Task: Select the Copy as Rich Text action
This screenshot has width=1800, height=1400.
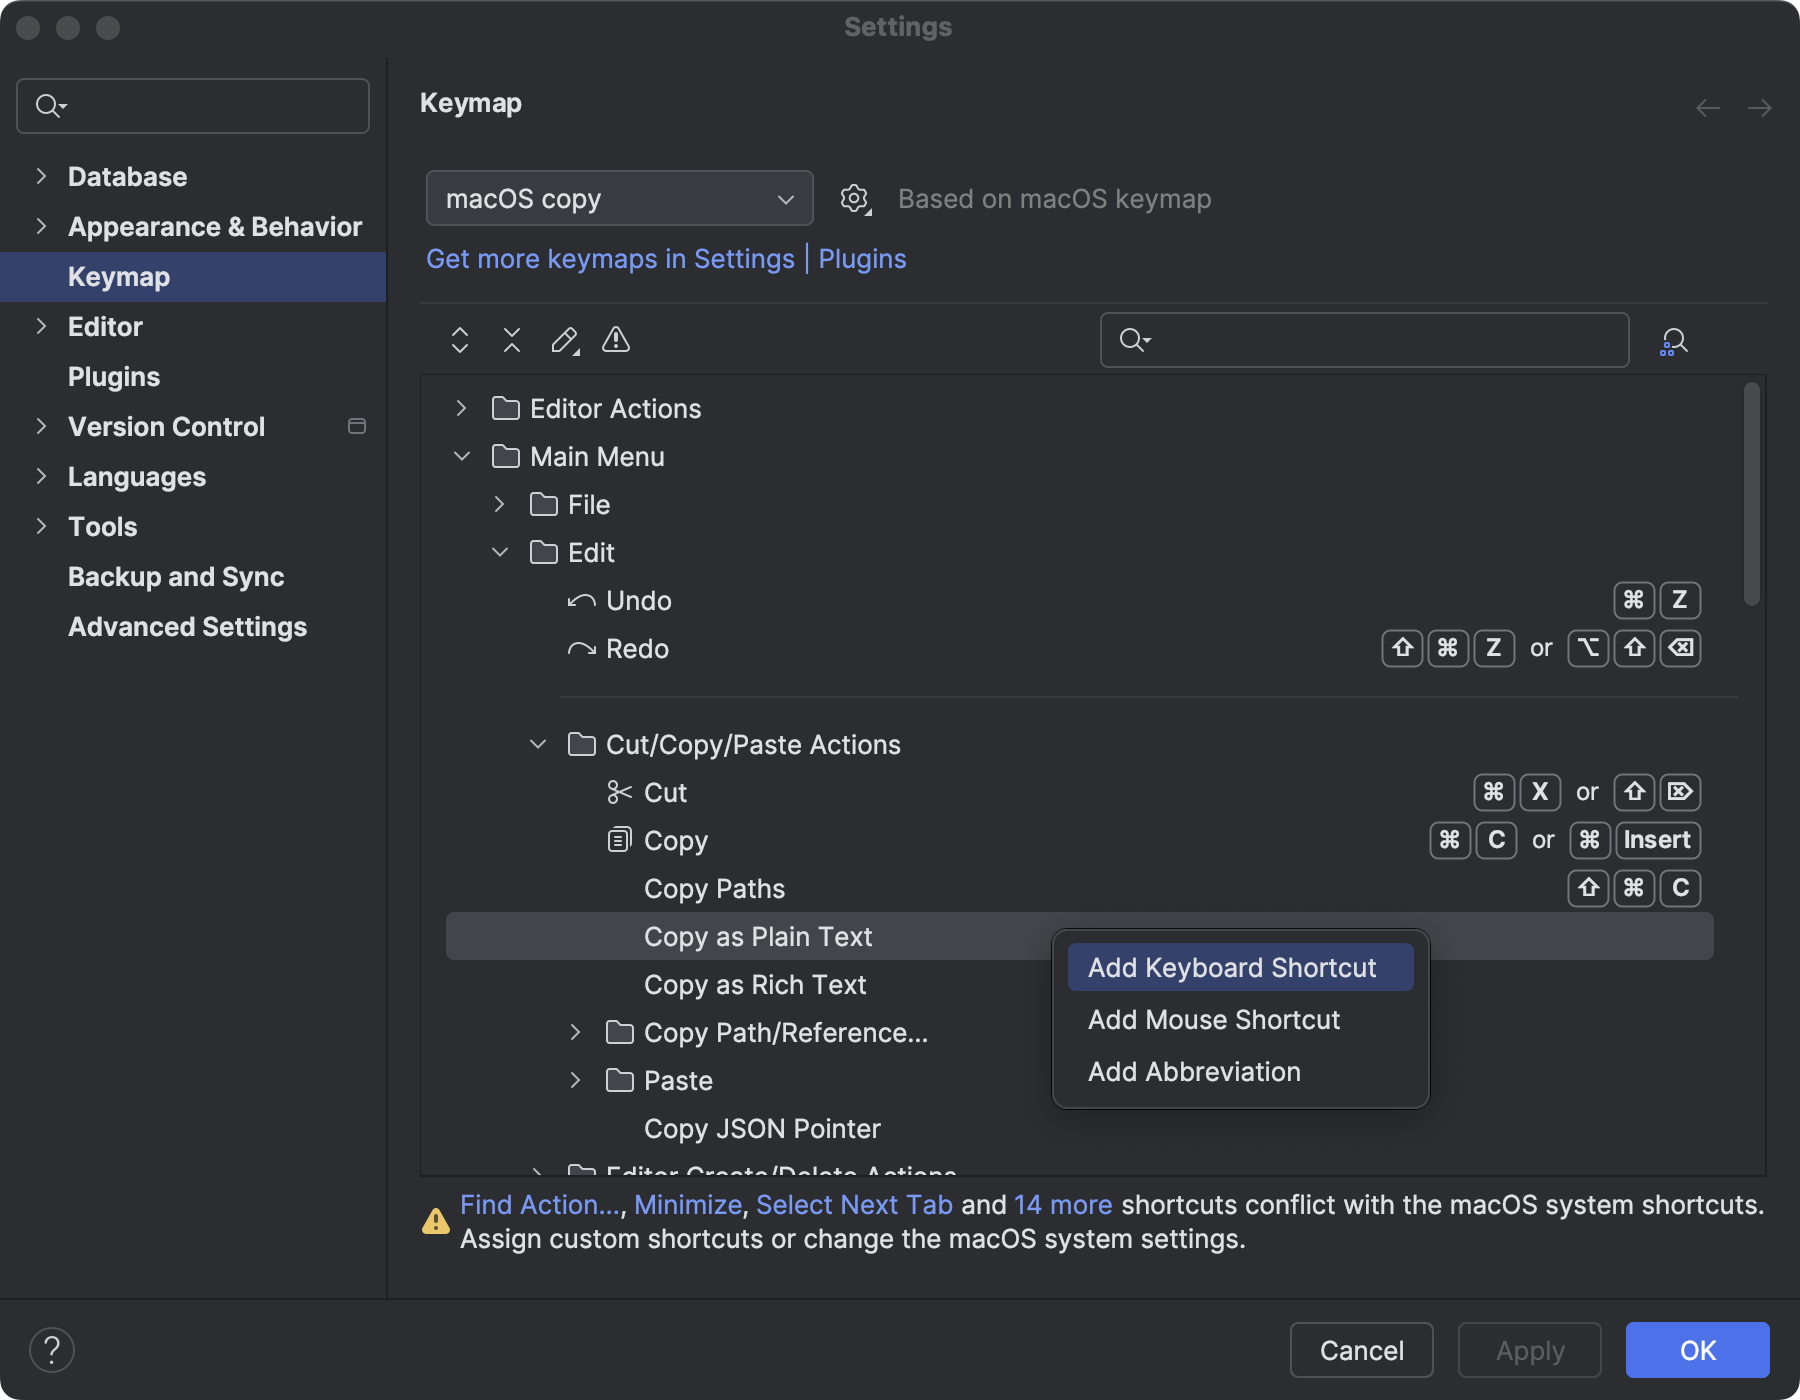Action: point(755,984)
